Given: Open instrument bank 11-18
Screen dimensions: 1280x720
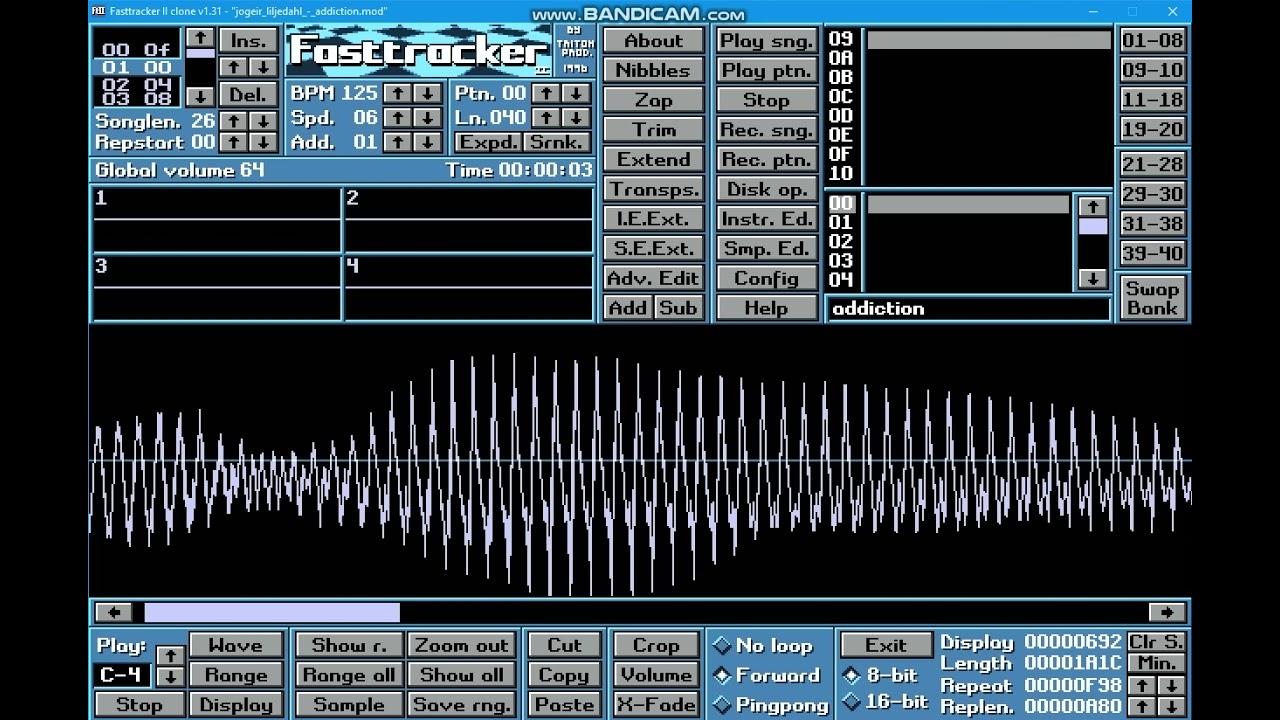Looking at the screenshot, I should click(1152, 100).
